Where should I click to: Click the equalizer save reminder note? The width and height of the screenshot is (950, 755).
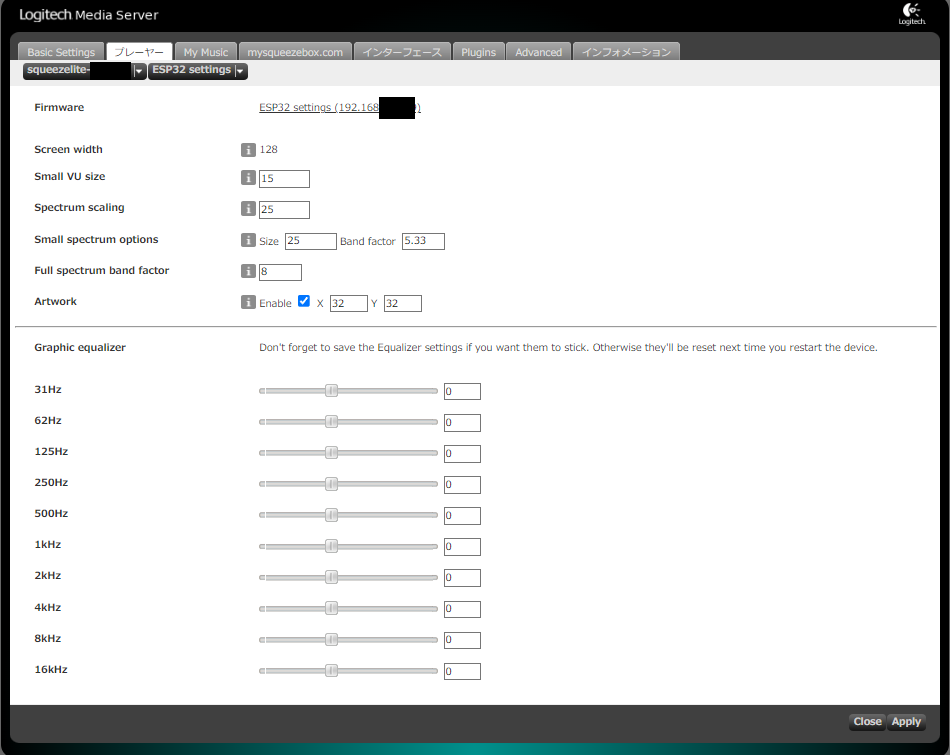pos(568,348)
